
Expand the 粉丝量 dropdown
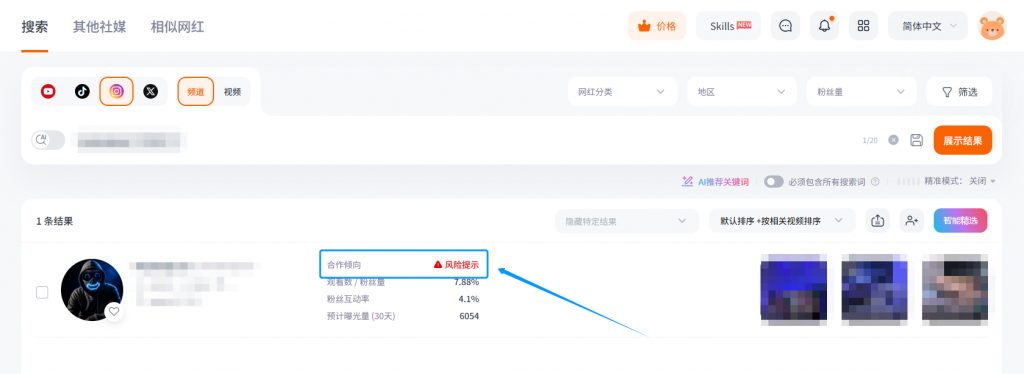point(861,91)
